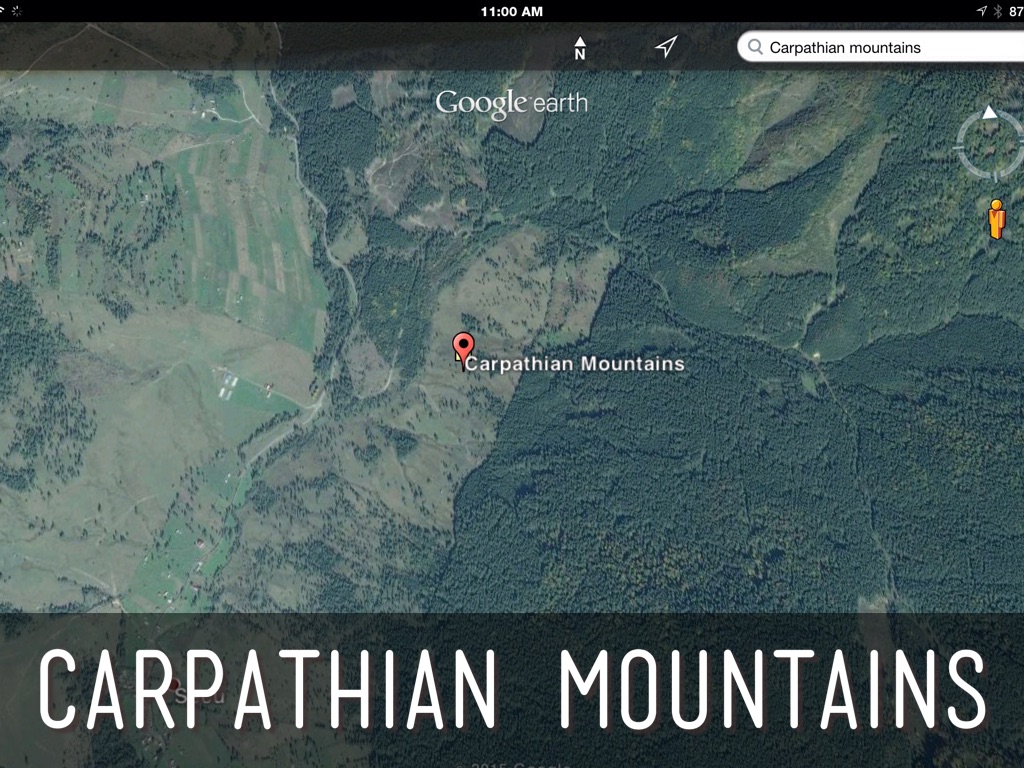Tap the Google earth logo
Screen dimensions: 1024x768
pos(511,103)
